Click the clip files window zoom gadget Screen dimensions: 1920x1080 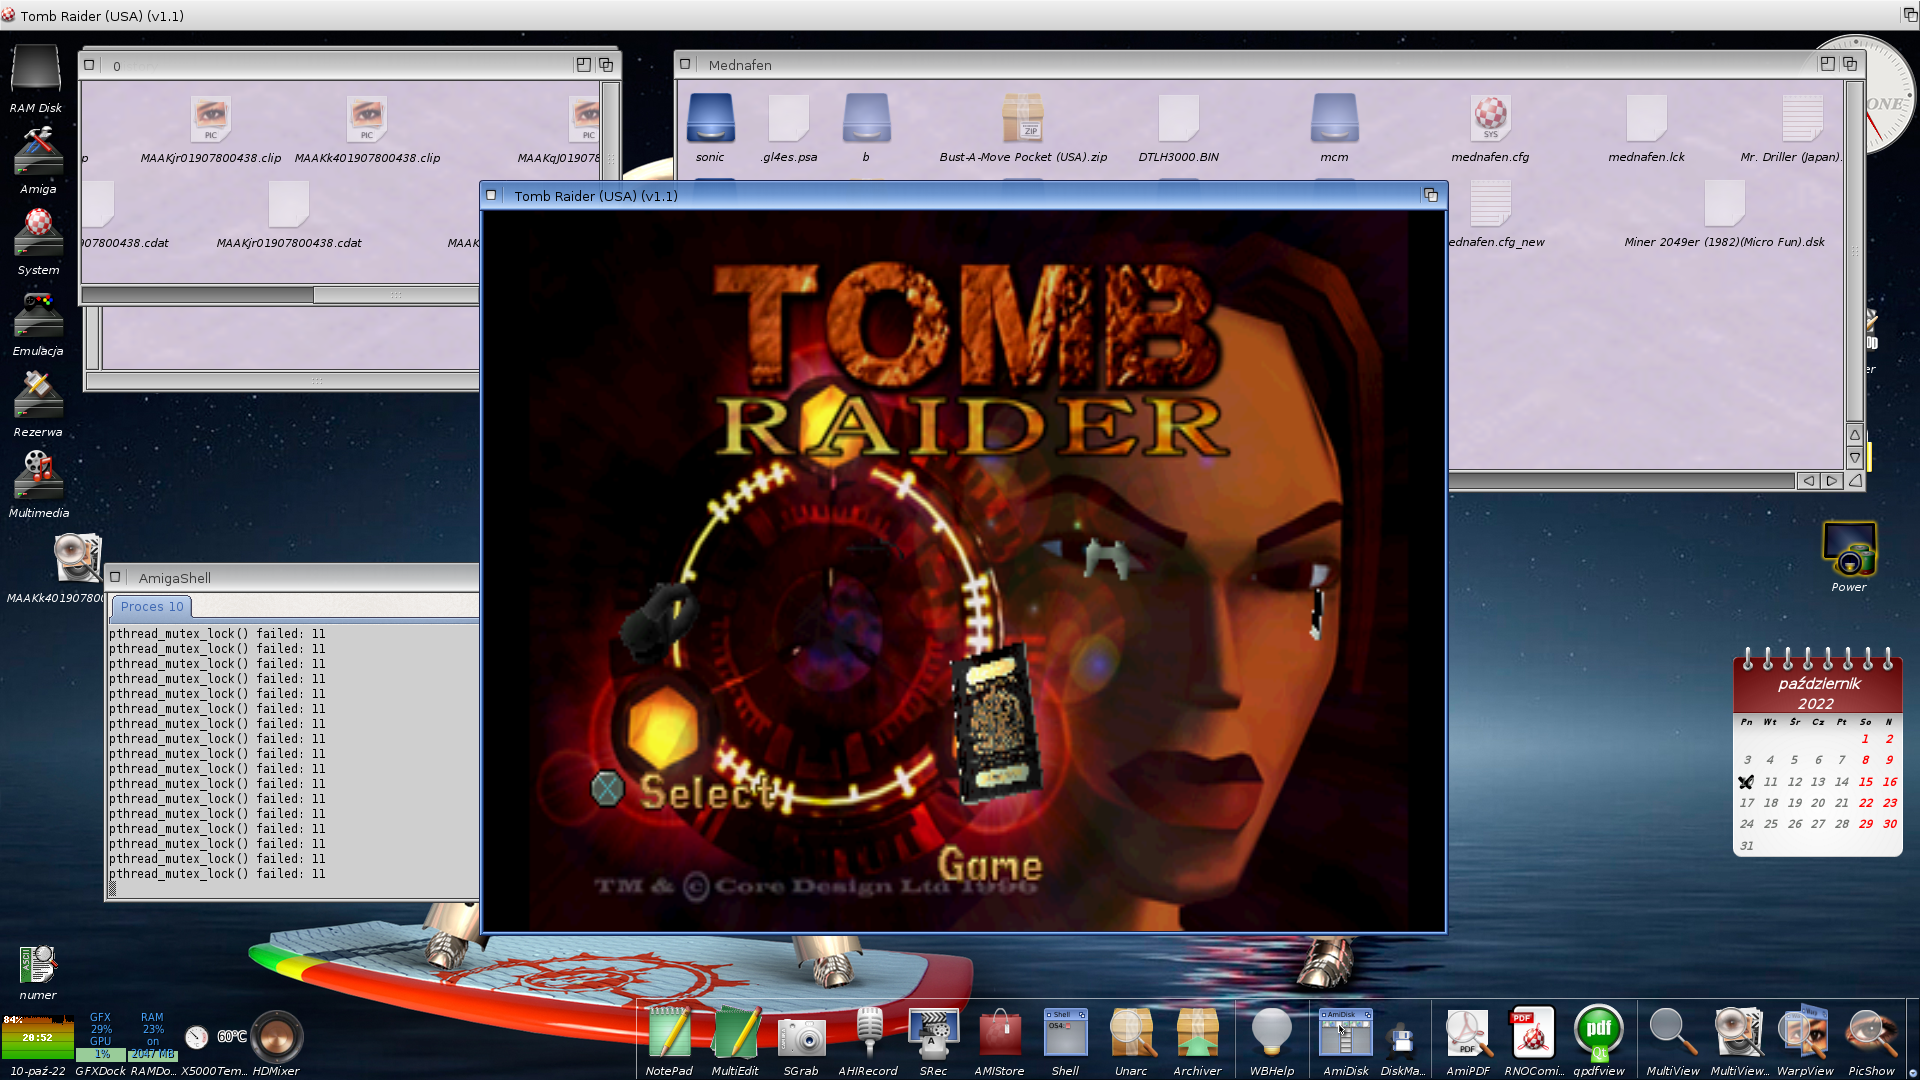pyautogui.click(x=583, y=64)
